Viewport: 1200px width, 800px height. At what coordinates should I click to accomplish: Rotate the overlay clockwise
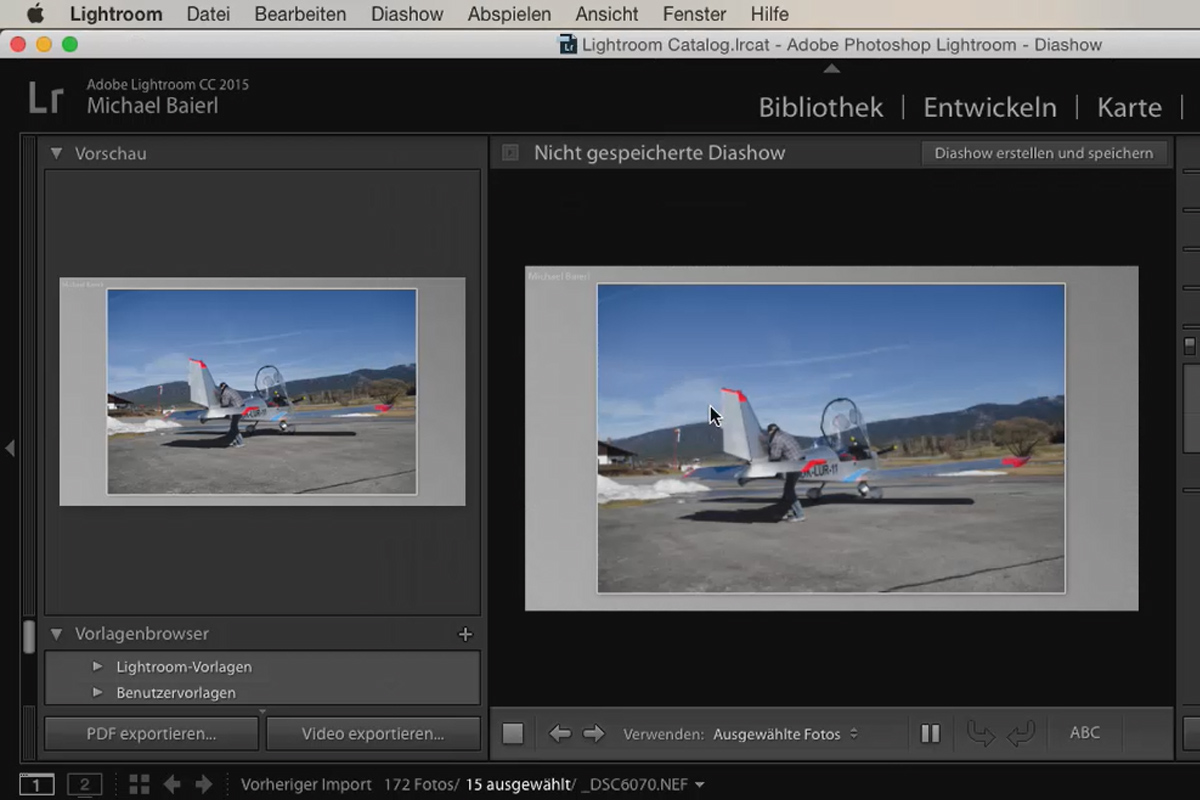click(x=1020, y=734)
